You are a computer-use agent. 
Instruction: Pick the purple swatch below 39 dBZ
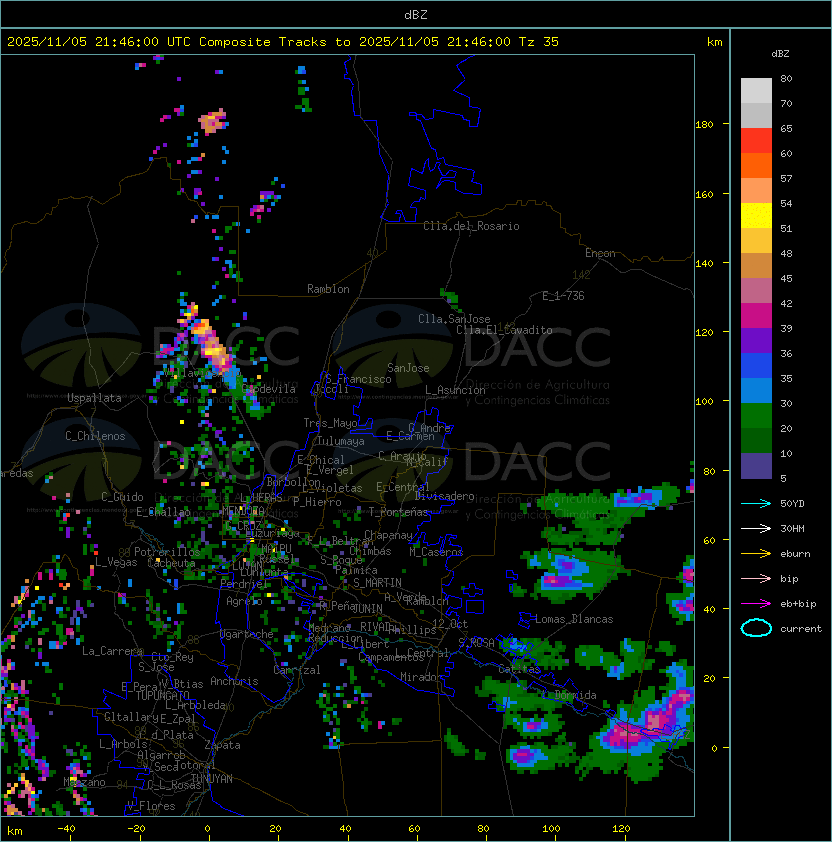756,340
